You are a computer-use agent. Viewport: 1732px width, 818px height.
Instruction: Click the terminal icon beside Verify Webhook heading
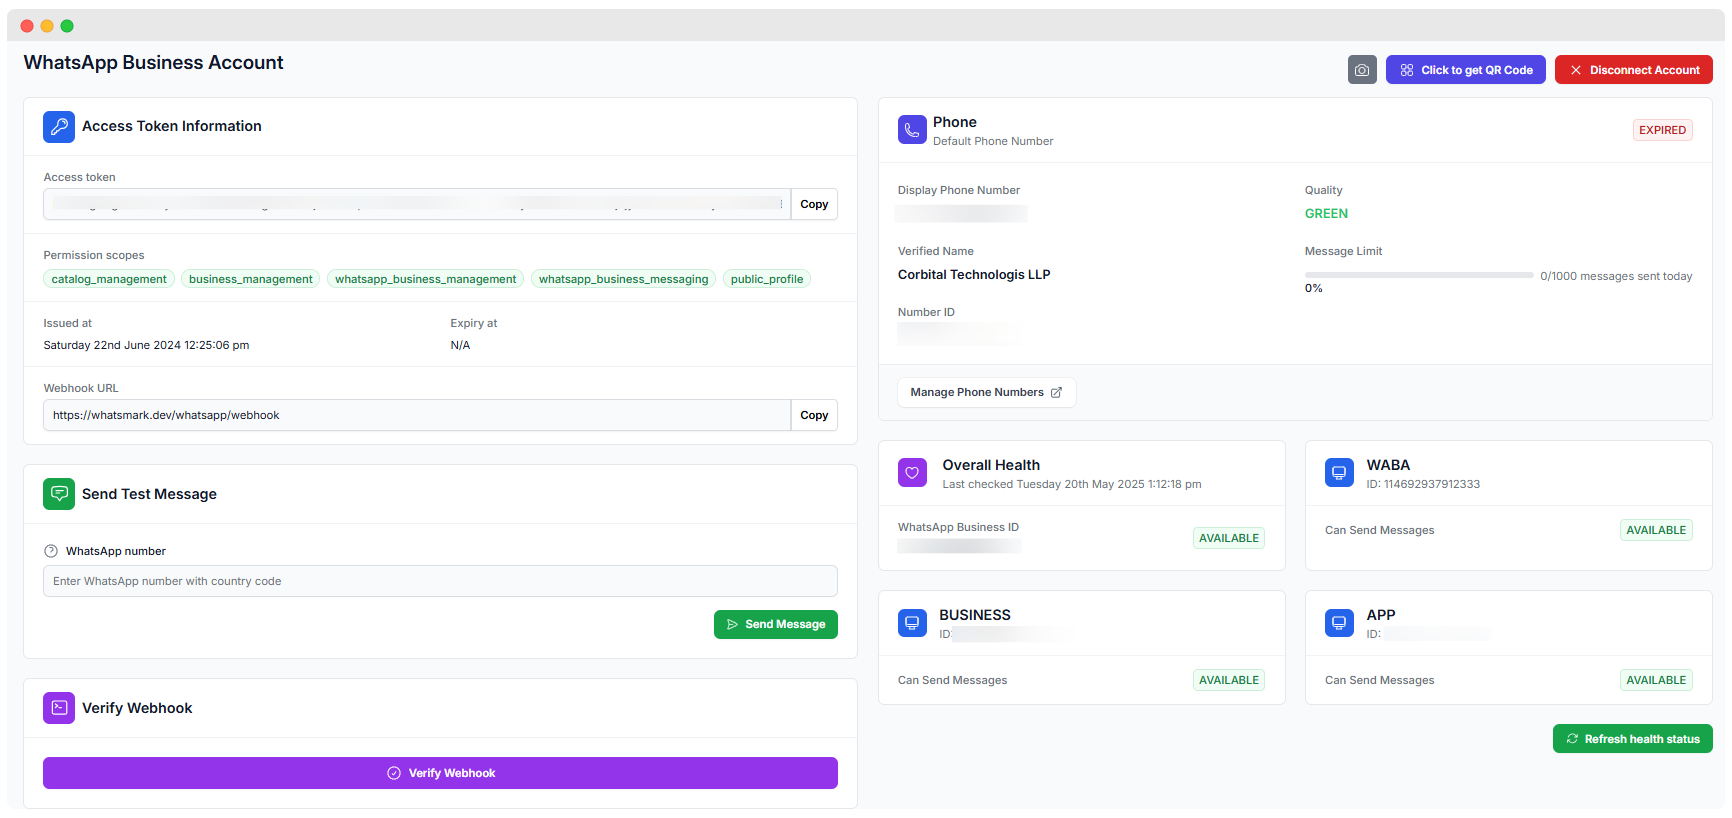point(59,708)
